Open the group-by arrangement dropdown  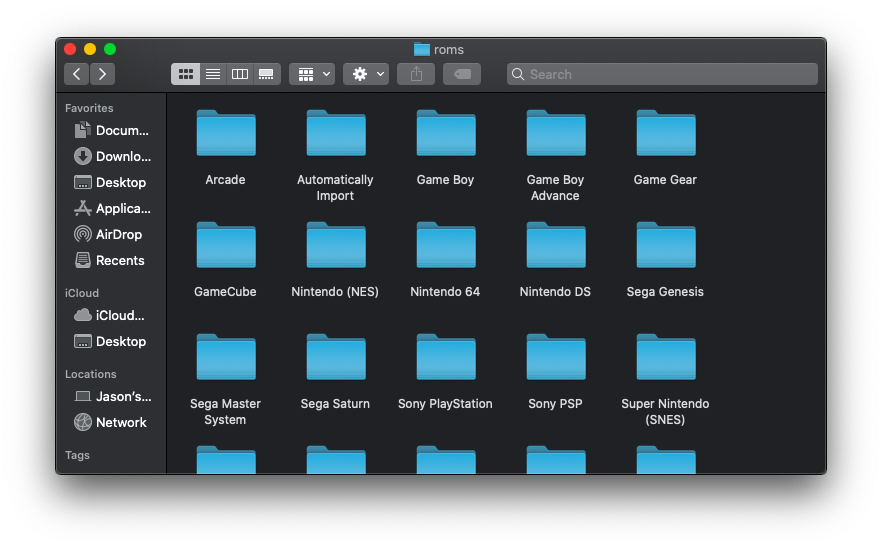coord(312,74)
